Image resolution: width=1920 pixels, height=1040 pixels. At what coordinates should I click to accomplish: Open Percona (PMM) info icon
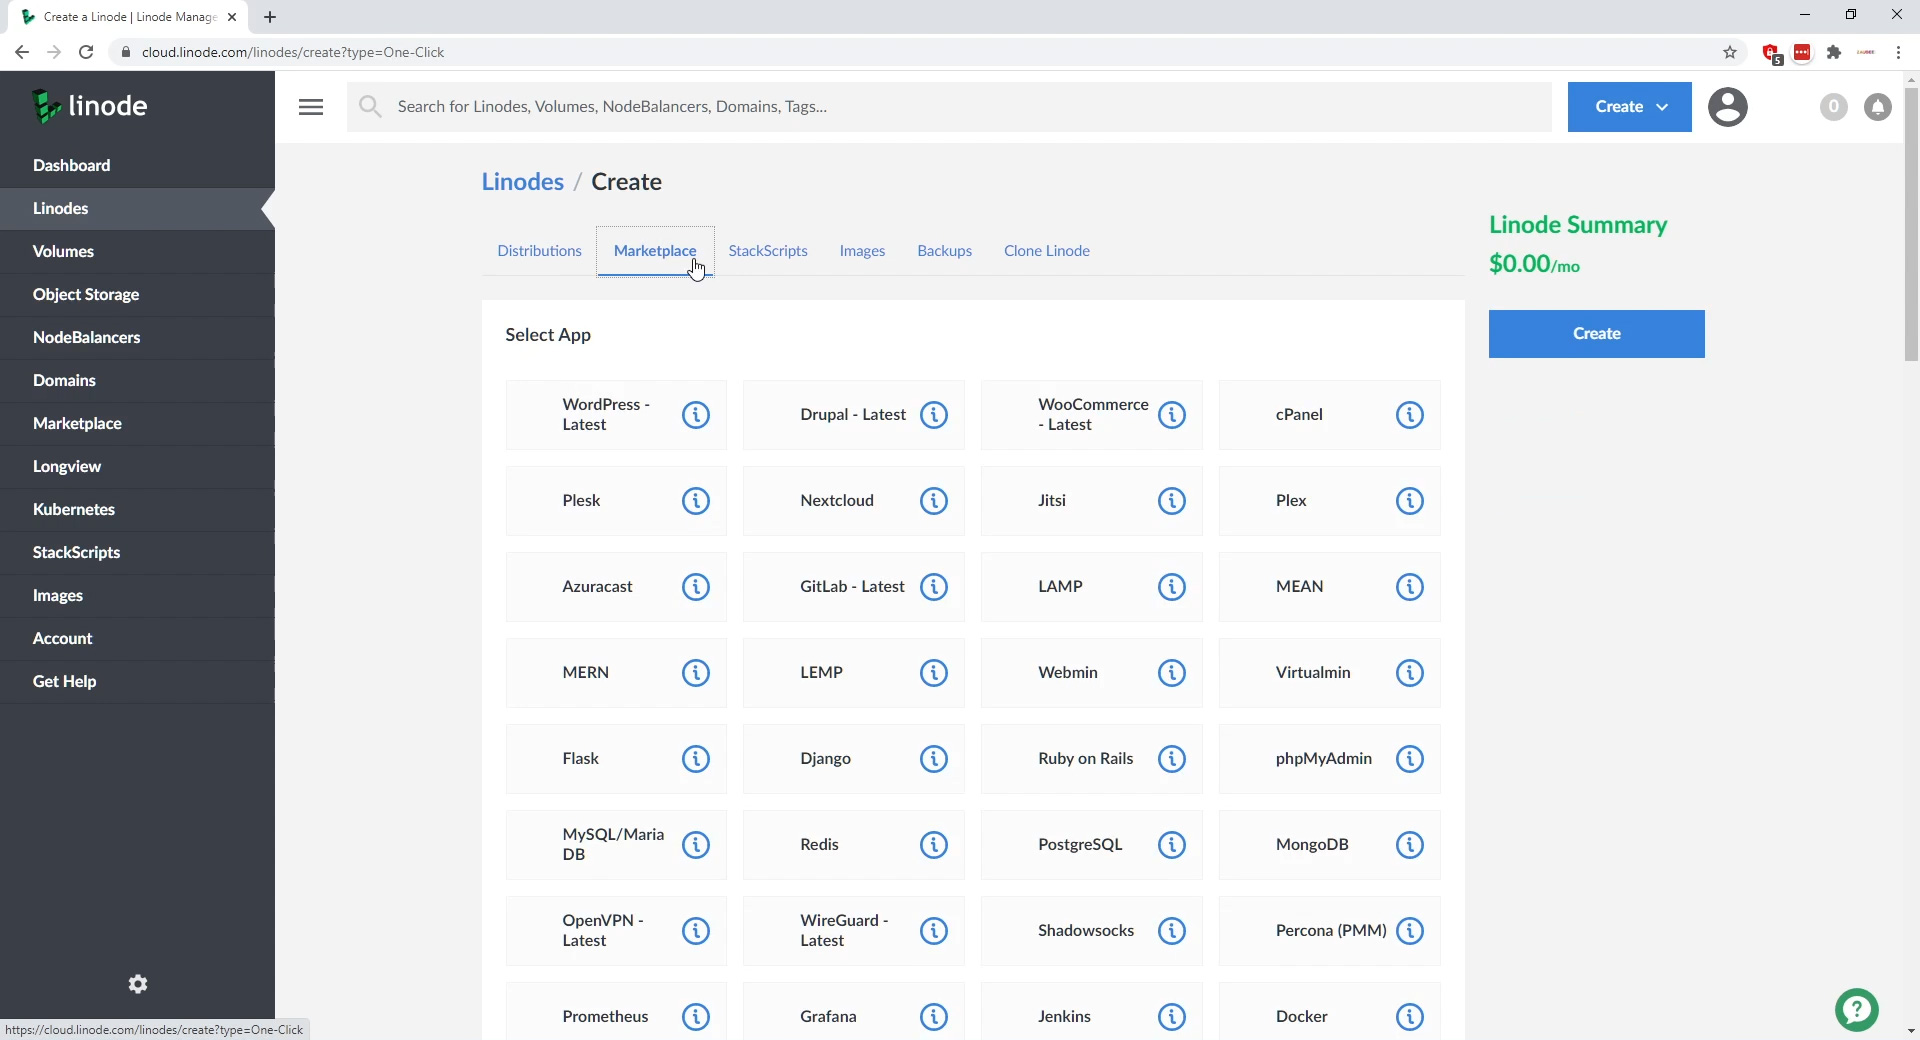[1410, 931]
